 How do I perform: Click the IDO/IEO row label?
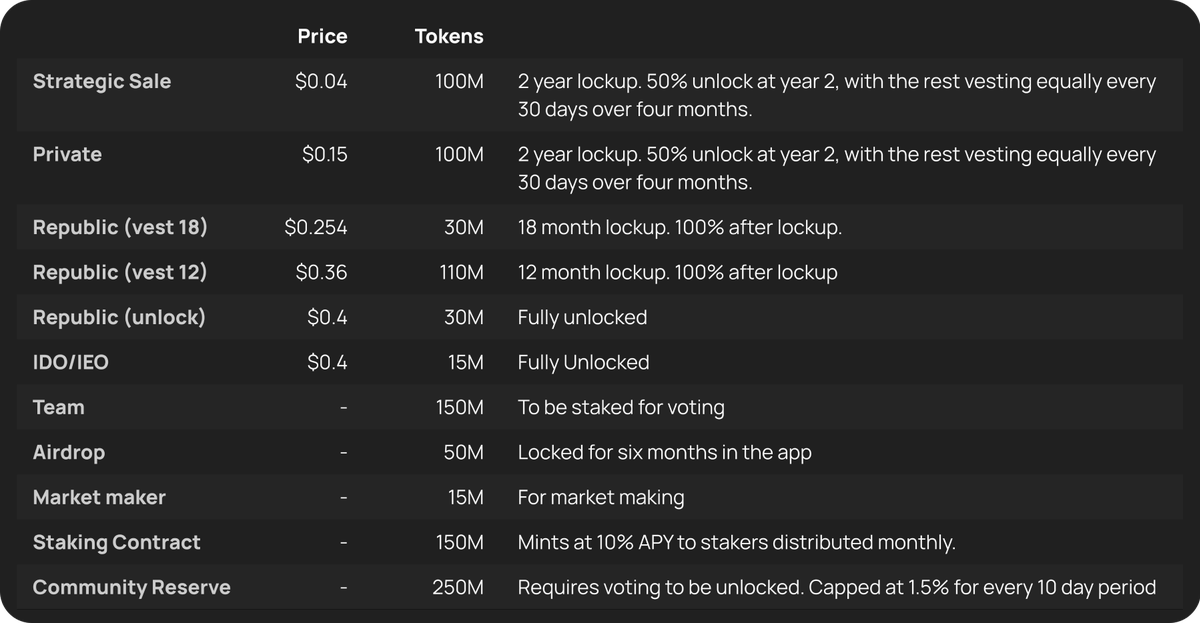[71, 362]
